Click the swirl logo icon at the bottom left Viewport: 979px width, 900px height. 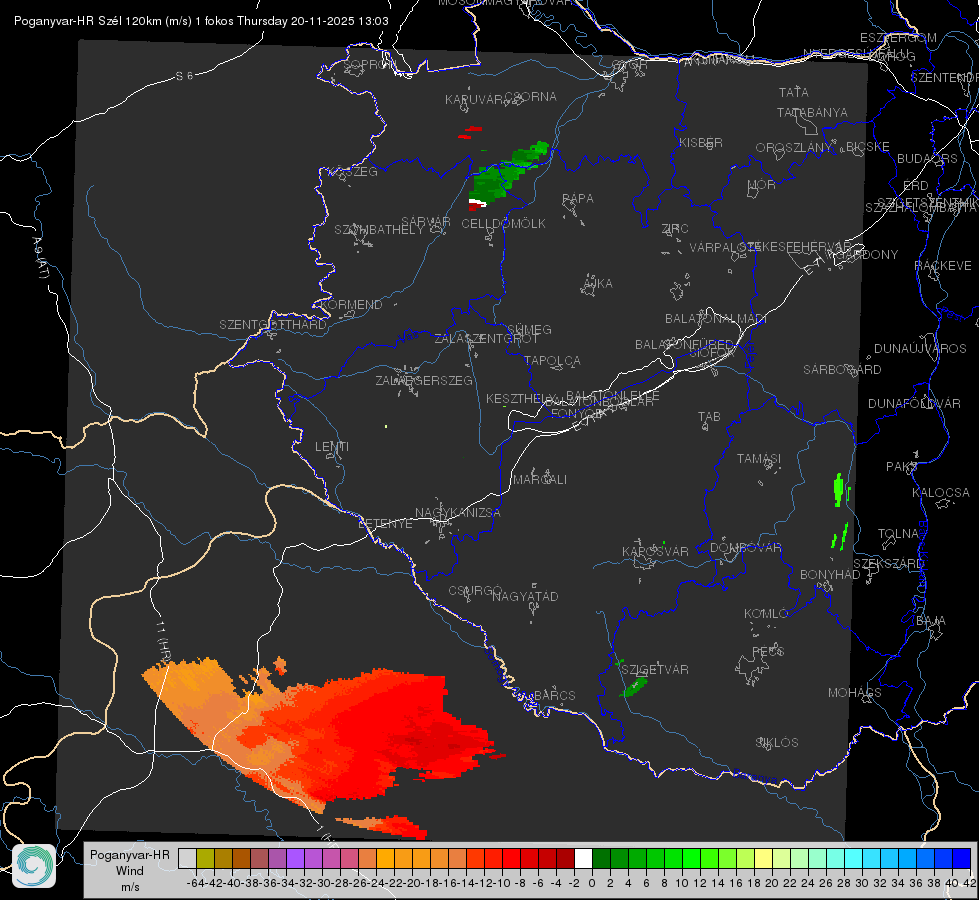34,866
